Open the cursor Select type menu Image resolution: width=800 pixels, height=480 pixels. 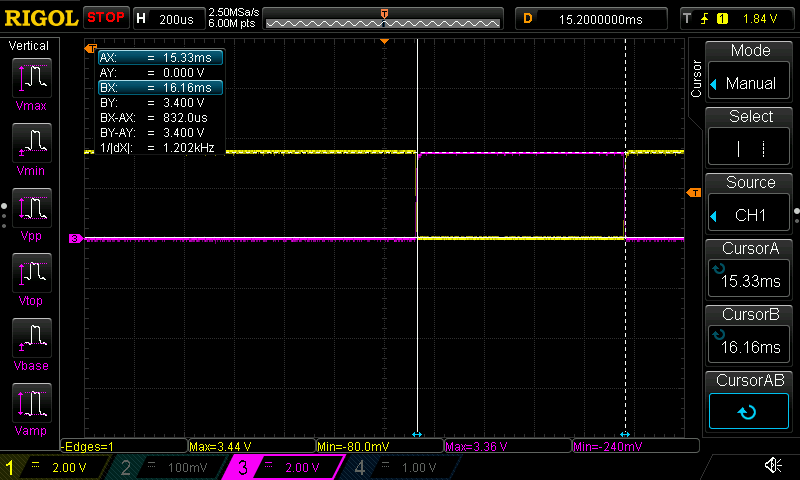click(750, 137)
